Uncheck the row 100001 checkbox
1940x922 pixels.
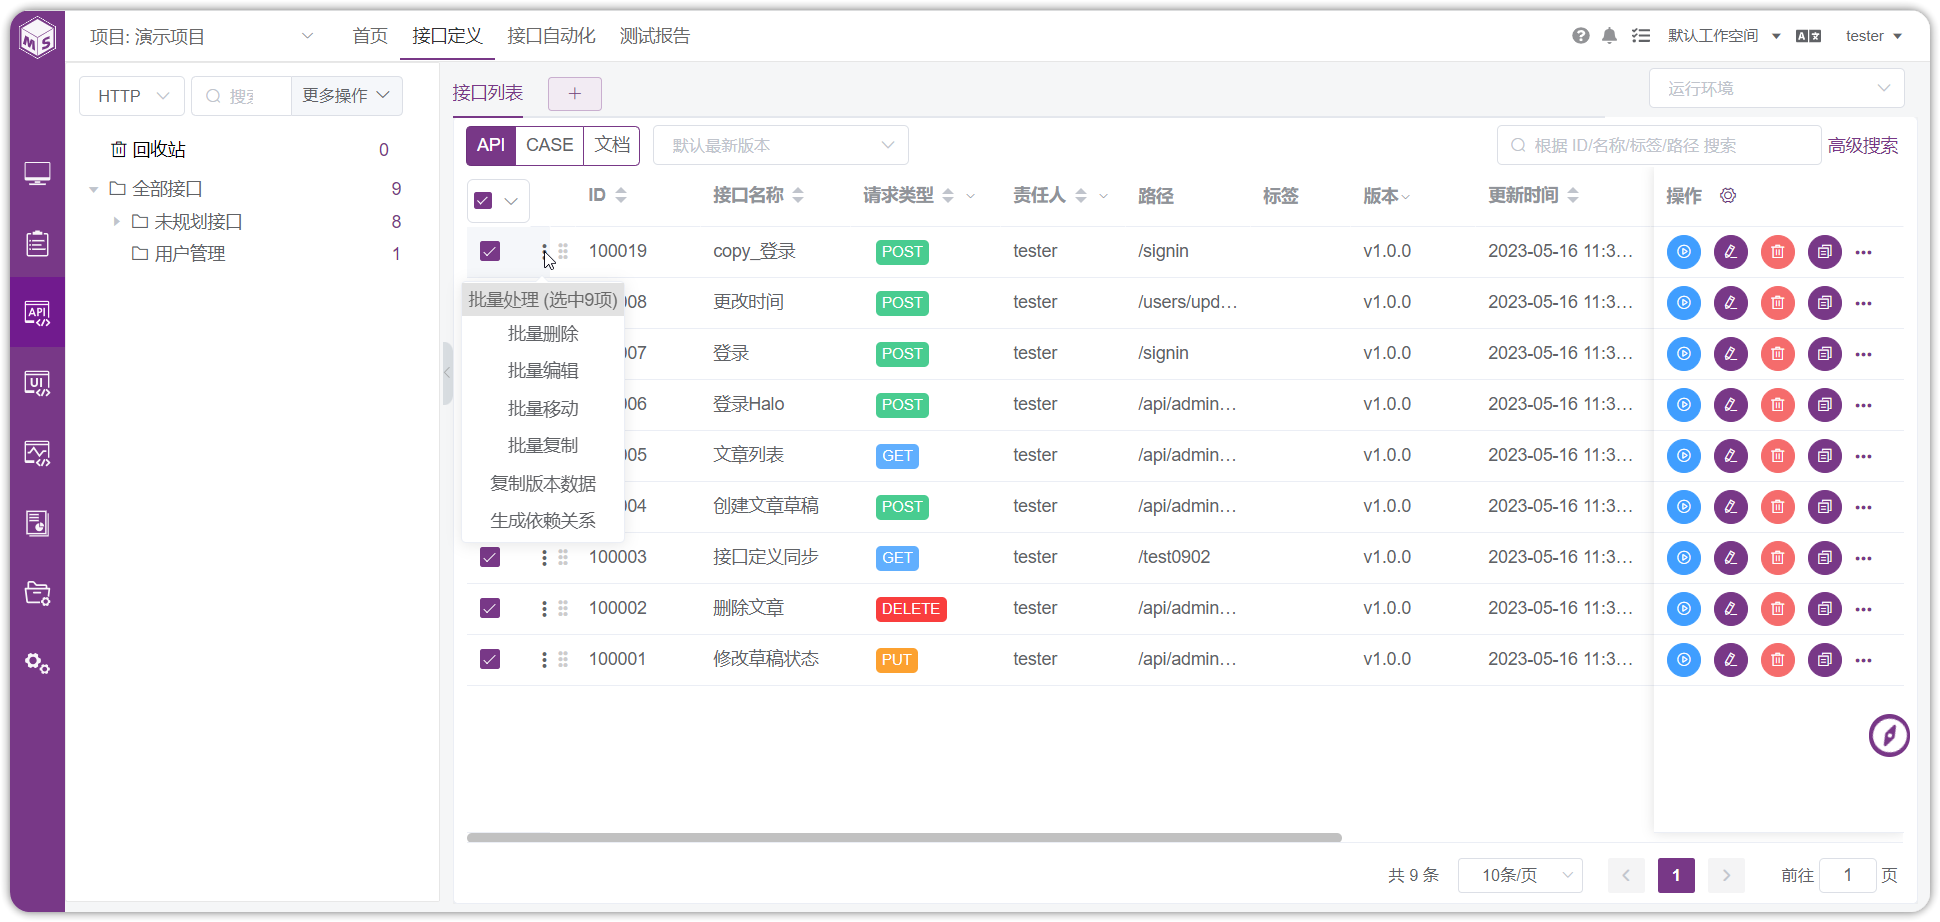(490, 659)
